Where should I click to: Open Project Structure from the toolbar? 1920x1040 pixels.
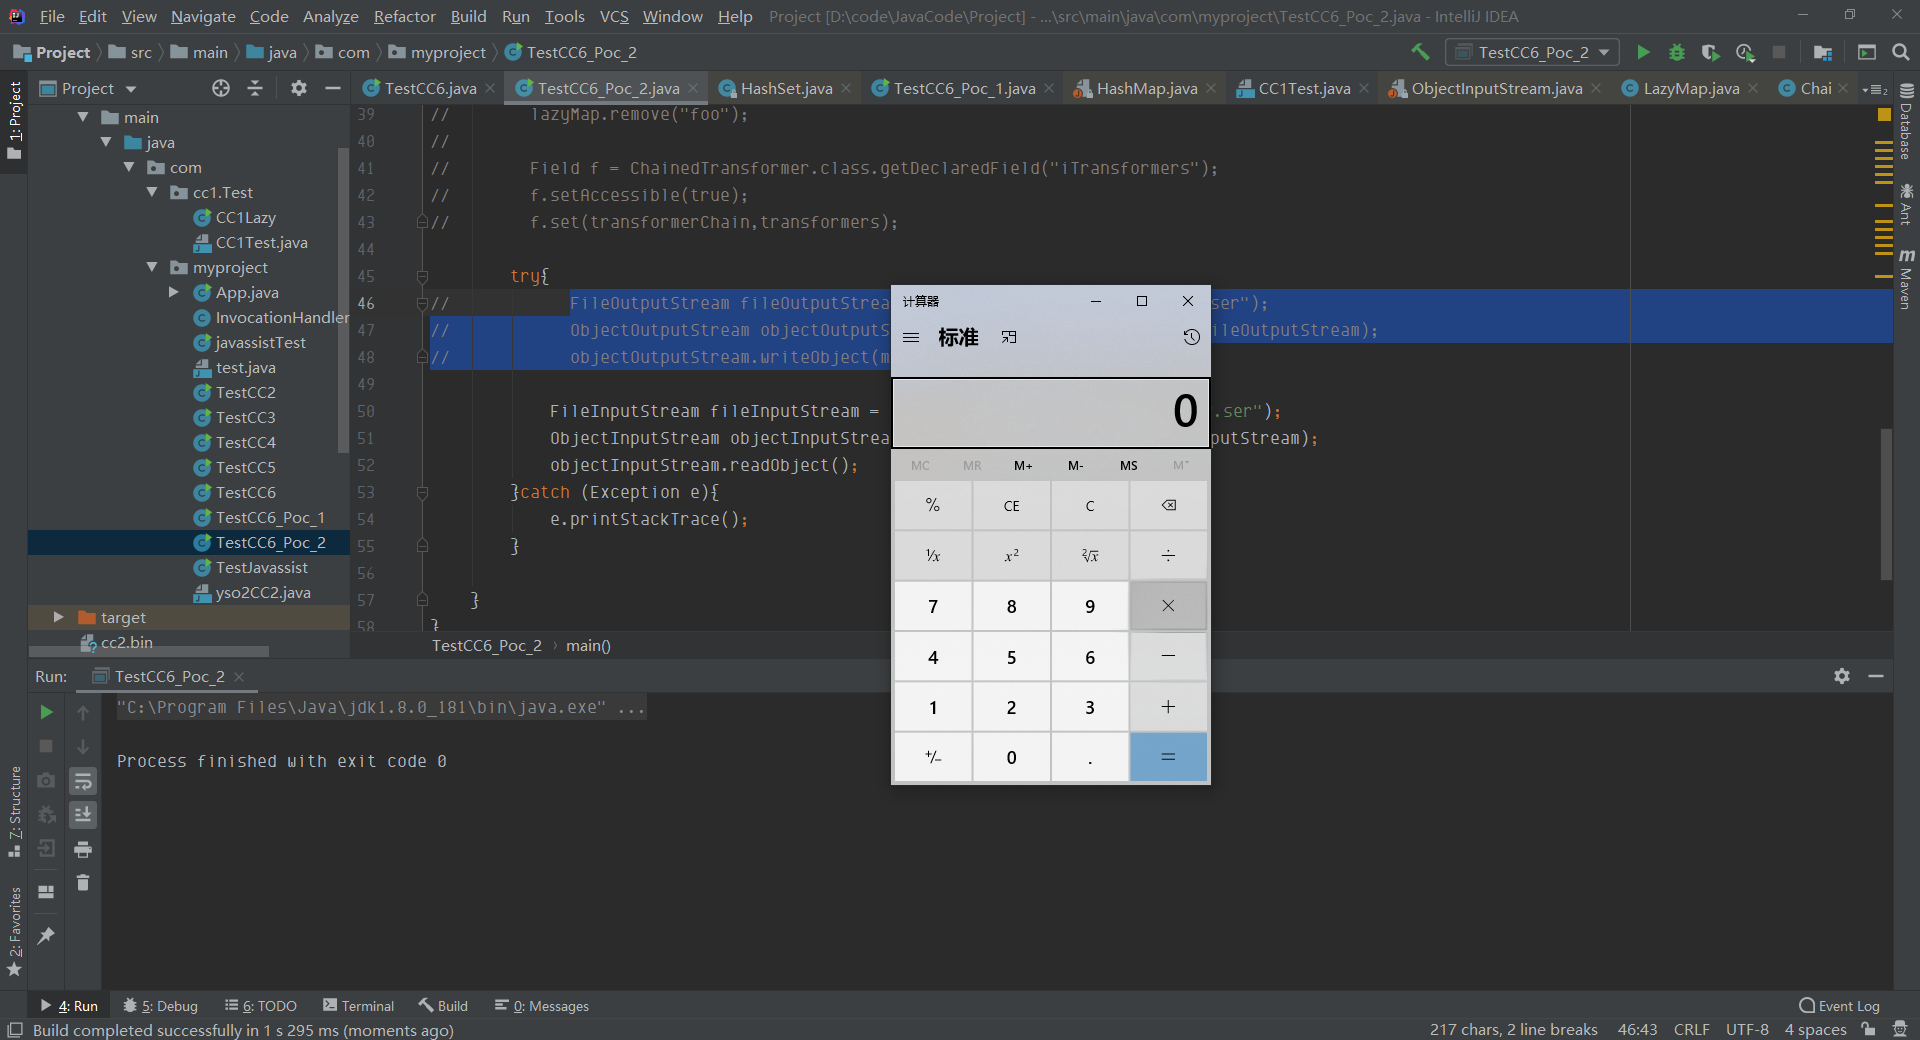(x=1823, y=52)
